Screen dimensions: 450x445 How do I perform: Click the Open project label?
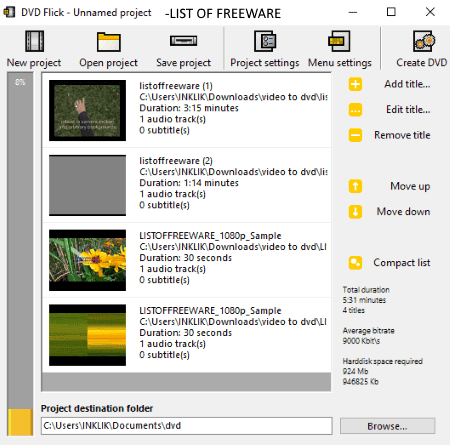[108, 63]
